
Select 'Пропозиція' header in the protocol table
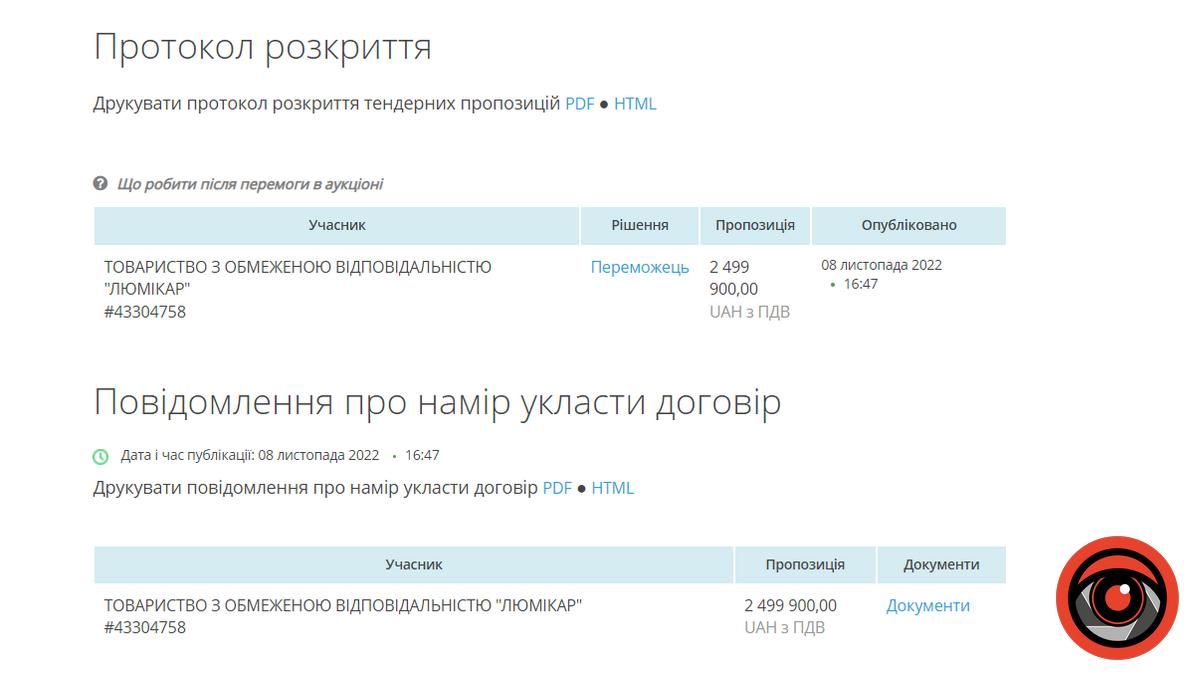click(755, 225)
